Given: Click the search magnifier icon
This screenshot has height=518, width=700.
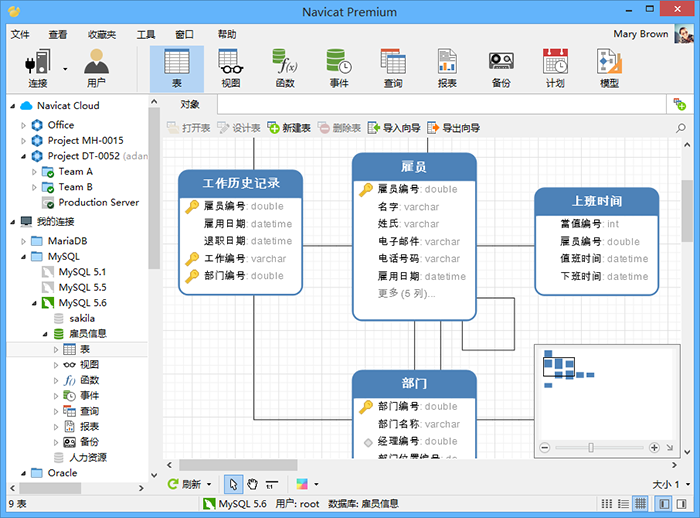Looking at the screenshot, I should 680,128.
